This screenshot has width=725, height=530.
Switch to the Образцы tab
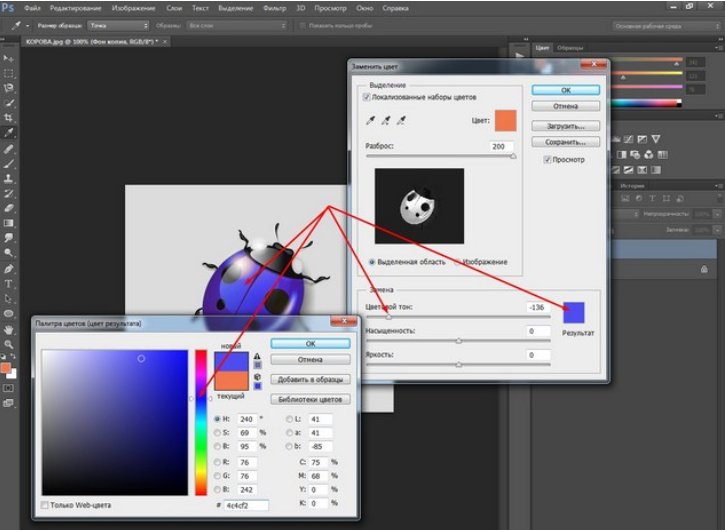(x=570, y=48)
